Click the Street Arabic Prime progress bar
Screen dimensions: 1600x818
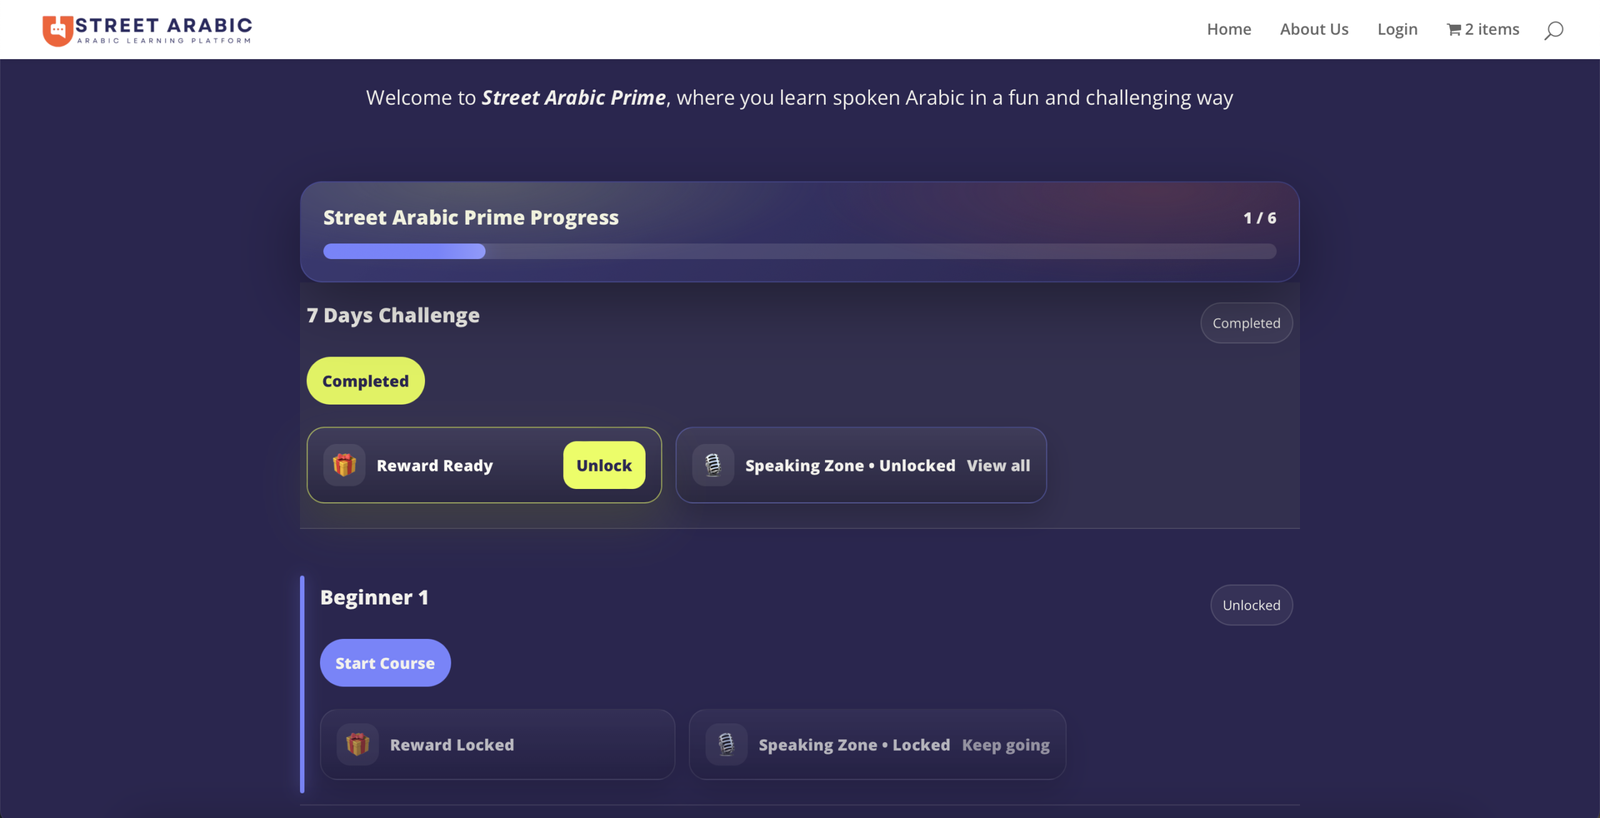(799, 251)
